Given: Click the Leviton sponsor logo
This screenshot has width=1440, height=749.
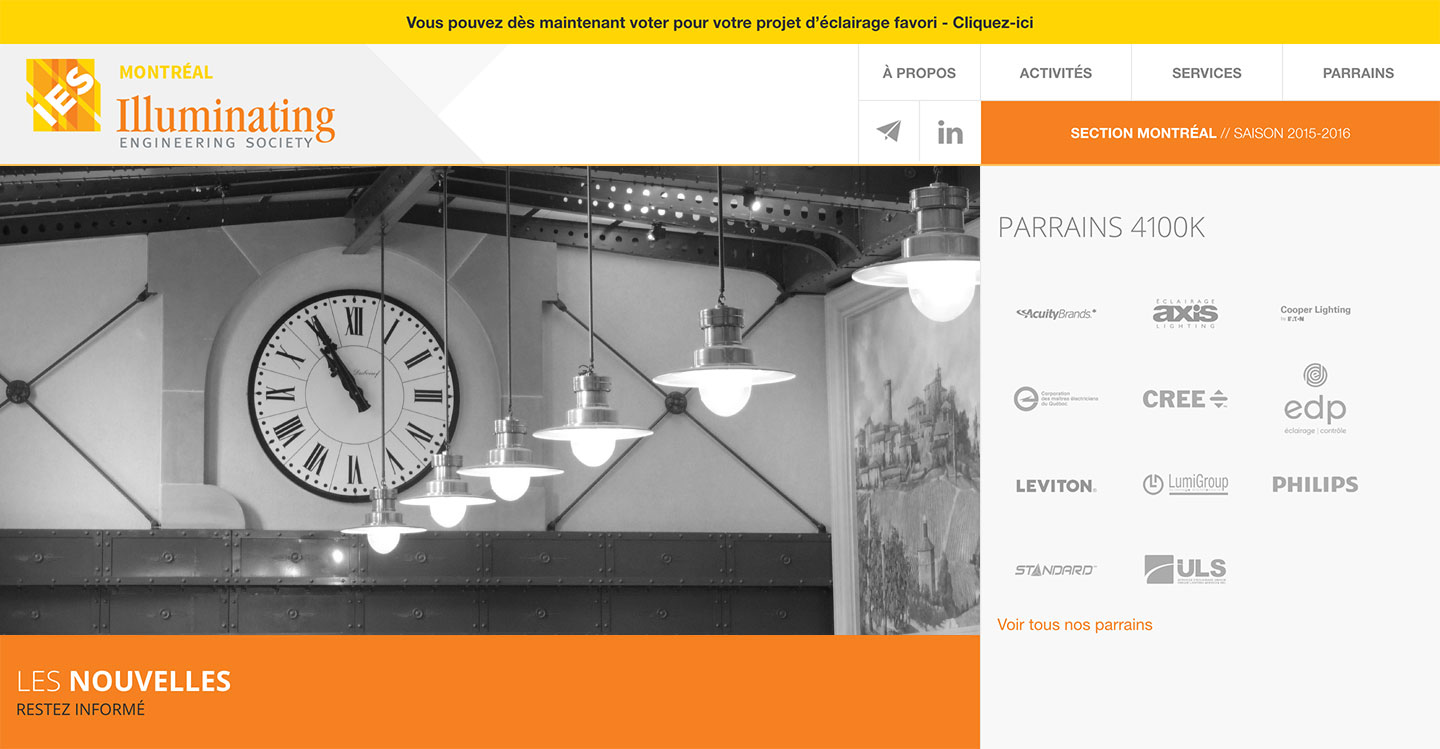Looking at the screenshot, I should (x=1056, y=486).
